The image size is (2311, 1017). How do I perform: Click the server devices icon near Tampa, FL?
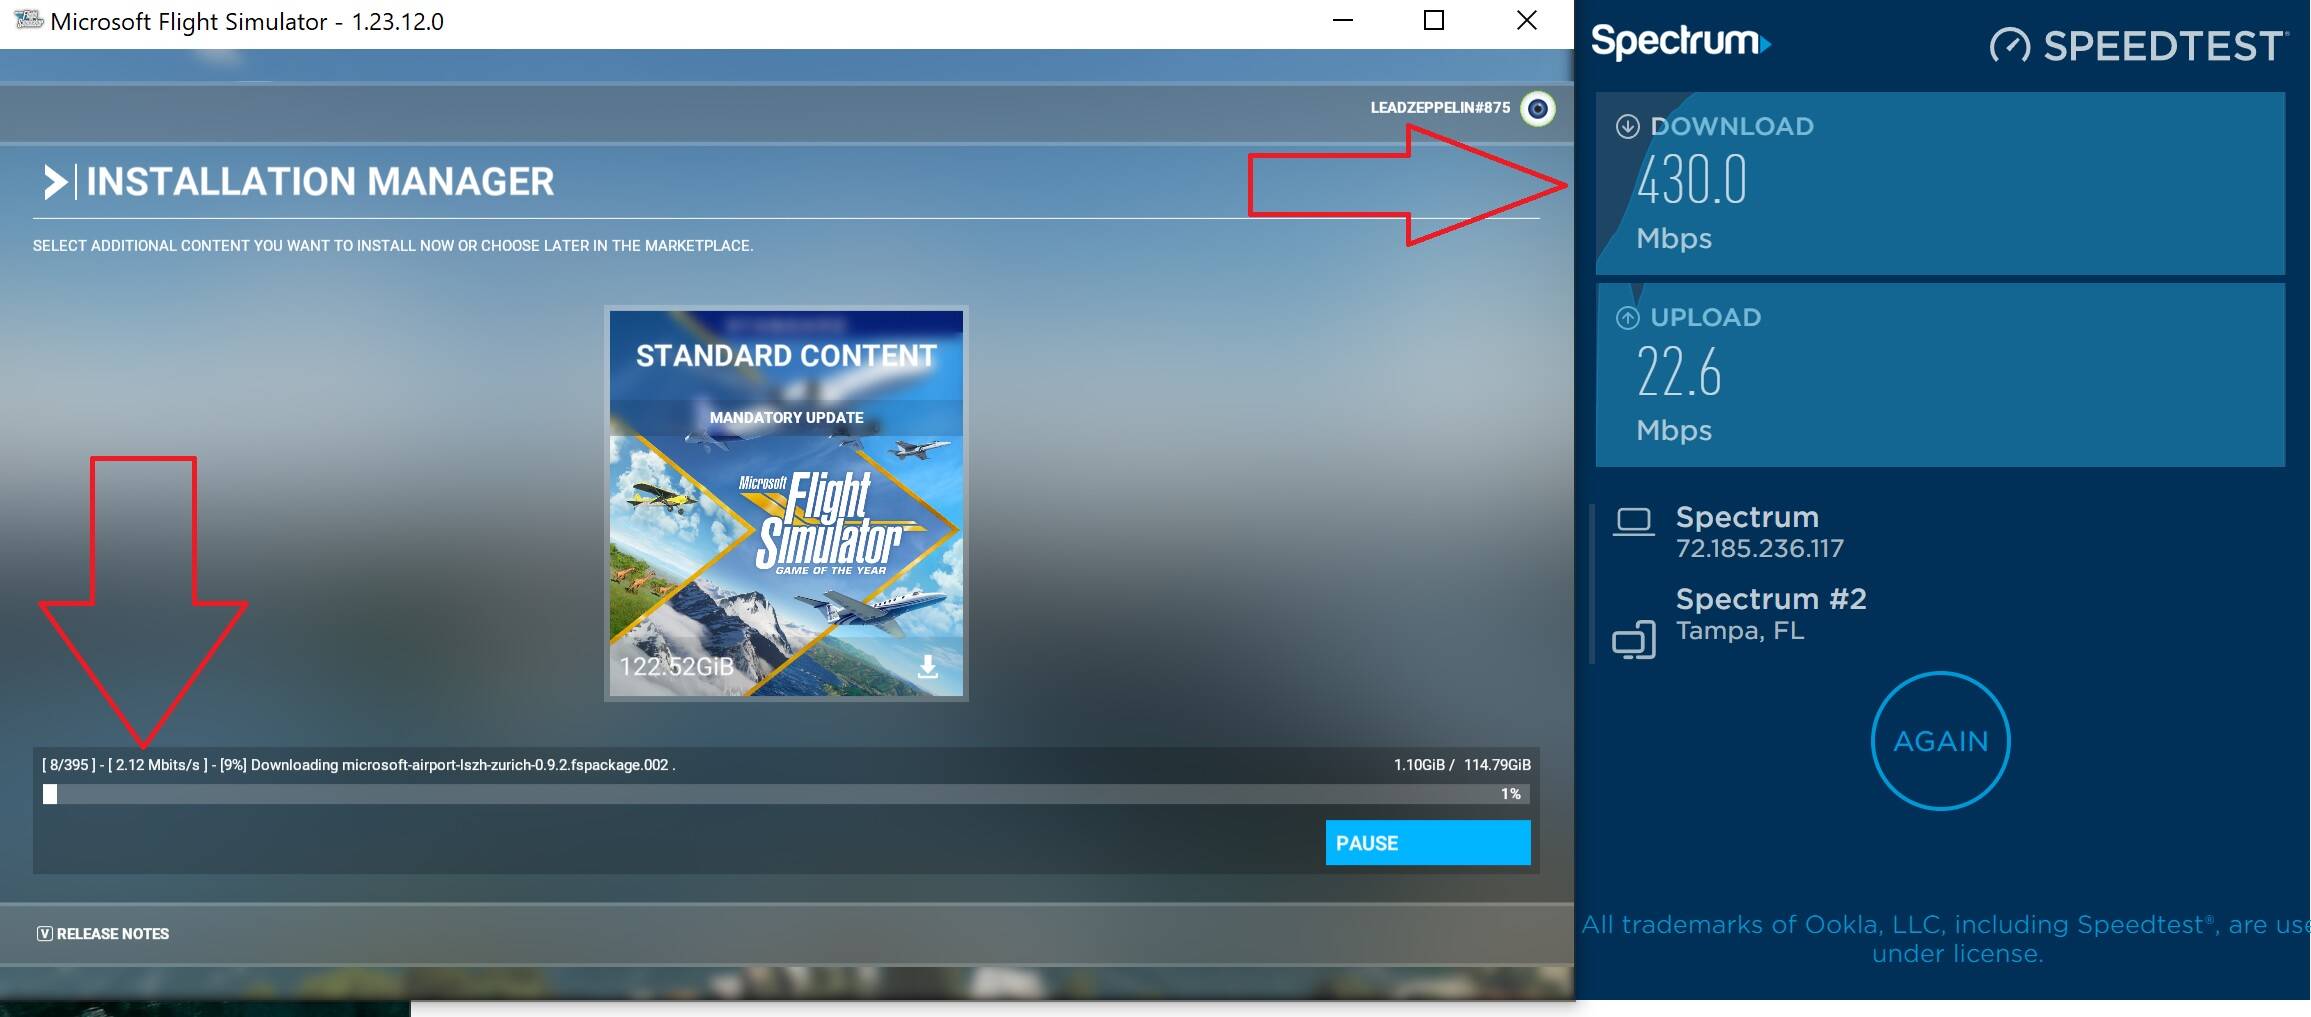point(1633,640)
